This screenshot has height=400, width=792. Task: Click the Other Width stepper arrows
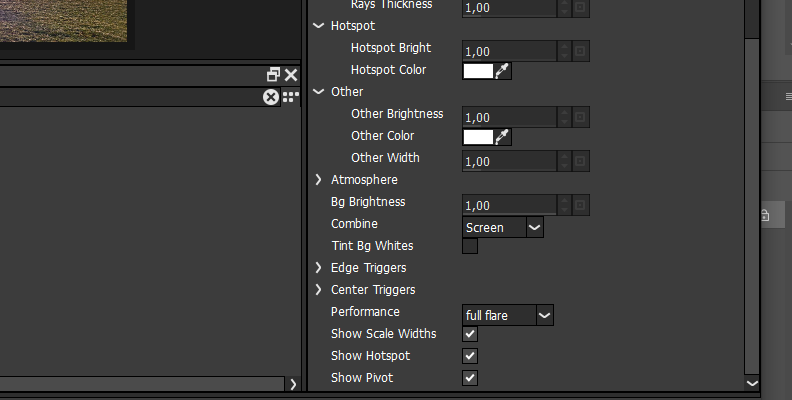[564, 161]
